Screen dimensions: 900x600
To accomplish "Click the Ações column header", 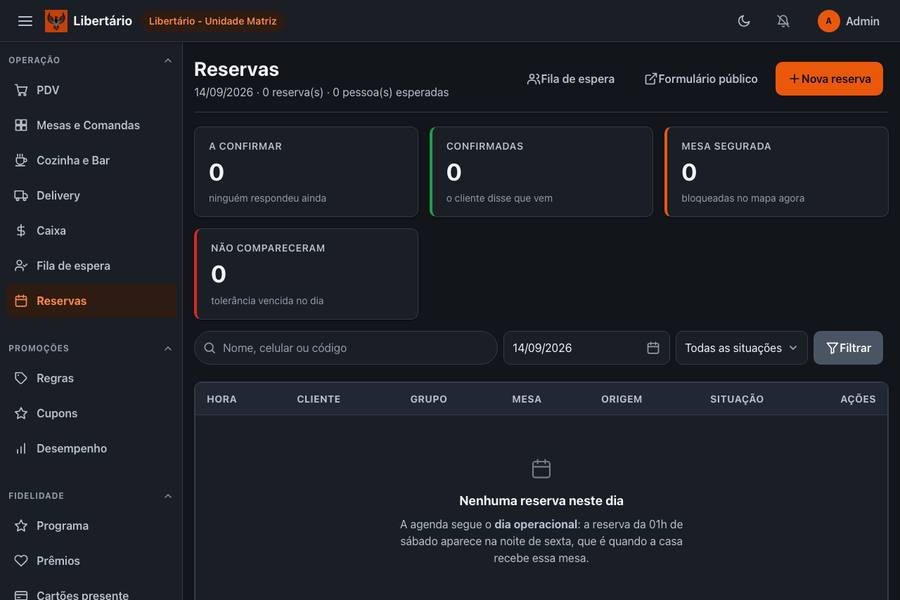I will pyautogui.click(x=858, y=399).
